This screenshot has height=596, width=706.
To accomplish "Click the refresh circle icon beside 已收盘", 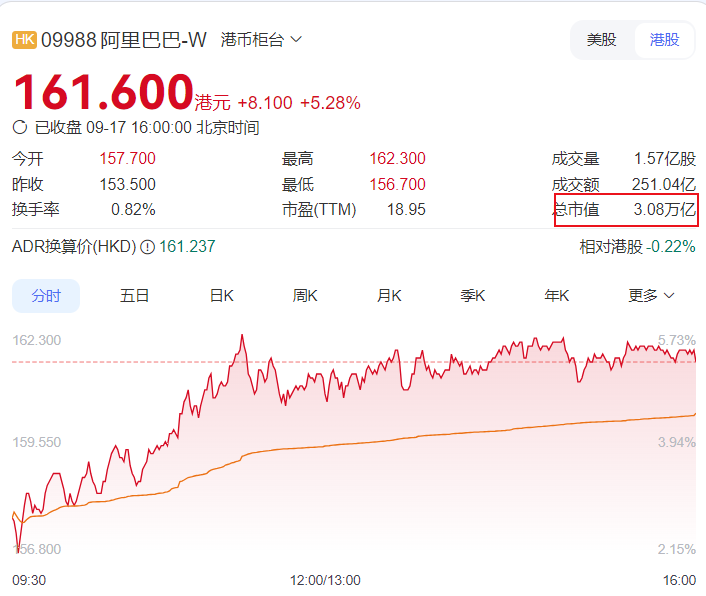I will [20, 127].
